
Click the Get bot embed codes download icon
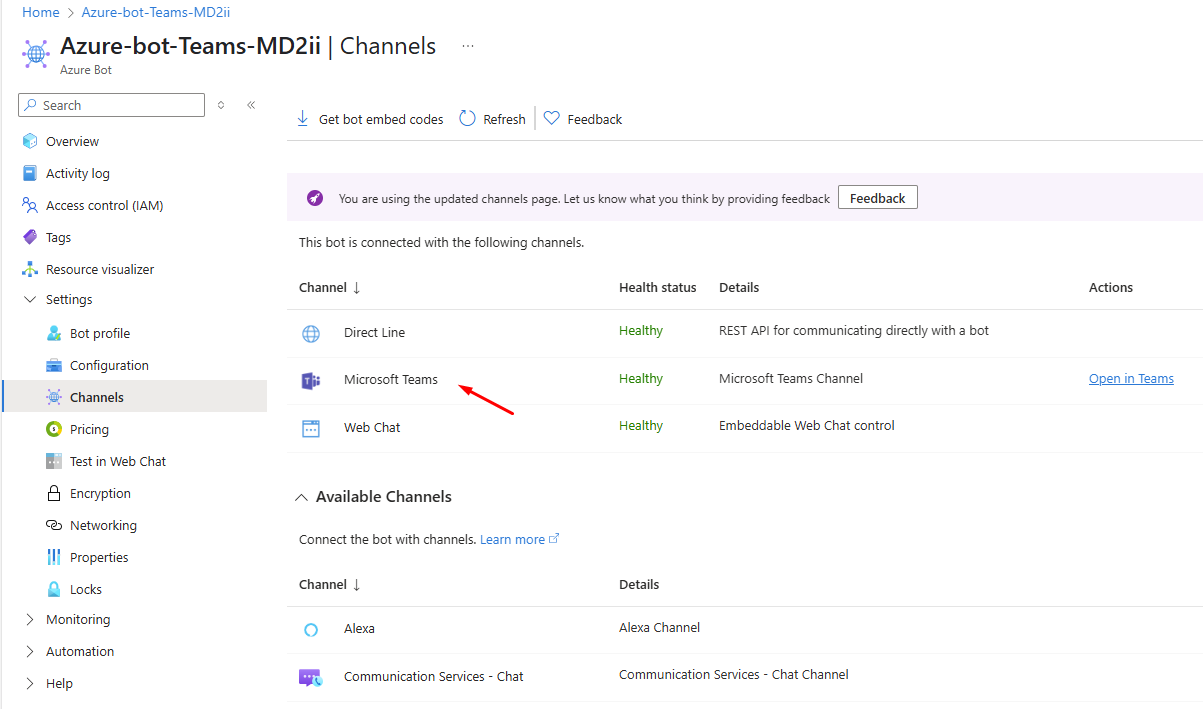pos(303,119)
